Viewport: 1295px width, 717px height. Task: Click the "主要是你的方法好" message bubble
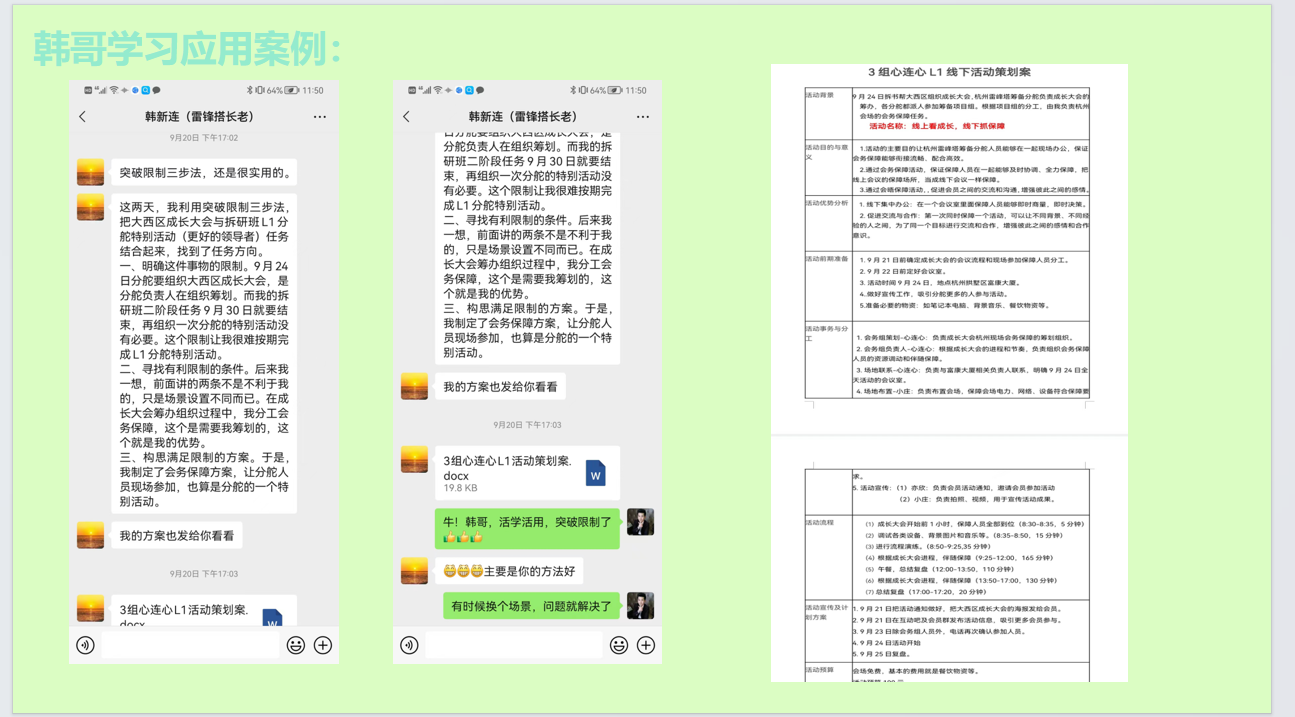[509, 571]
